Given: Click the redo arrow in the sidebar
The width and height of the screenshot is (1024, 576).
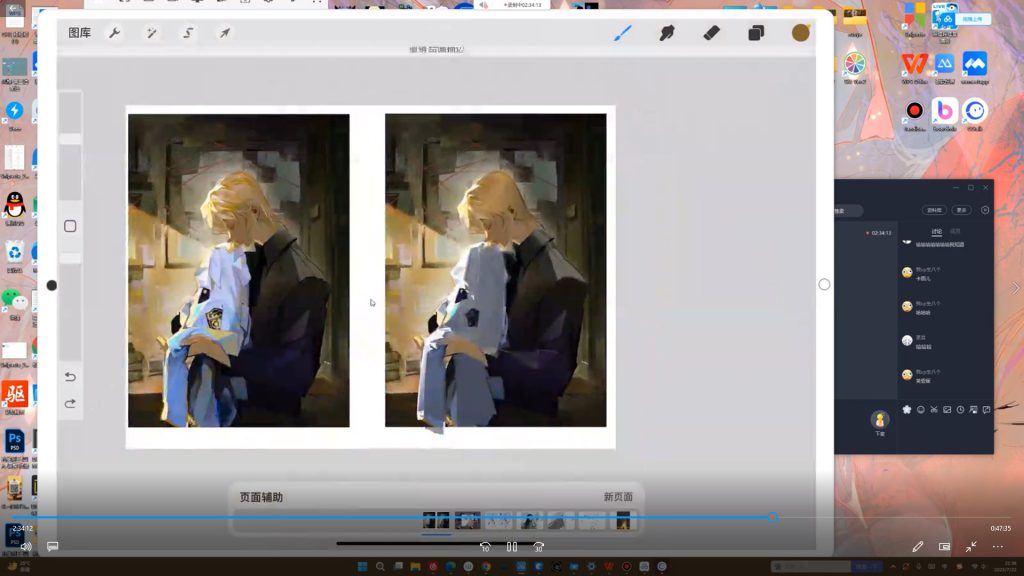Looking at the screenshot, I should tap(70, 403).
